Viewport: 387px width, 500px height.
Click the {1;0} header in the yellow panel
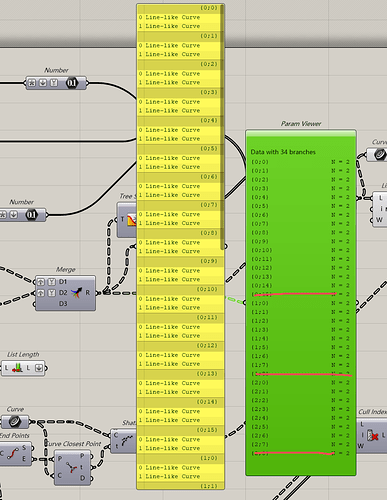pos(179,458)
